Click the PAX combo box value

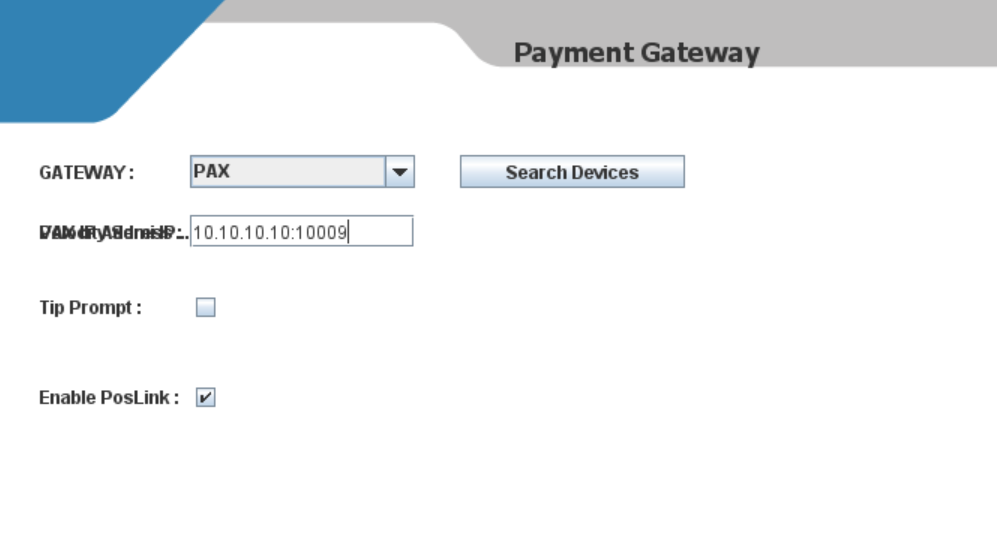[288, 172]
